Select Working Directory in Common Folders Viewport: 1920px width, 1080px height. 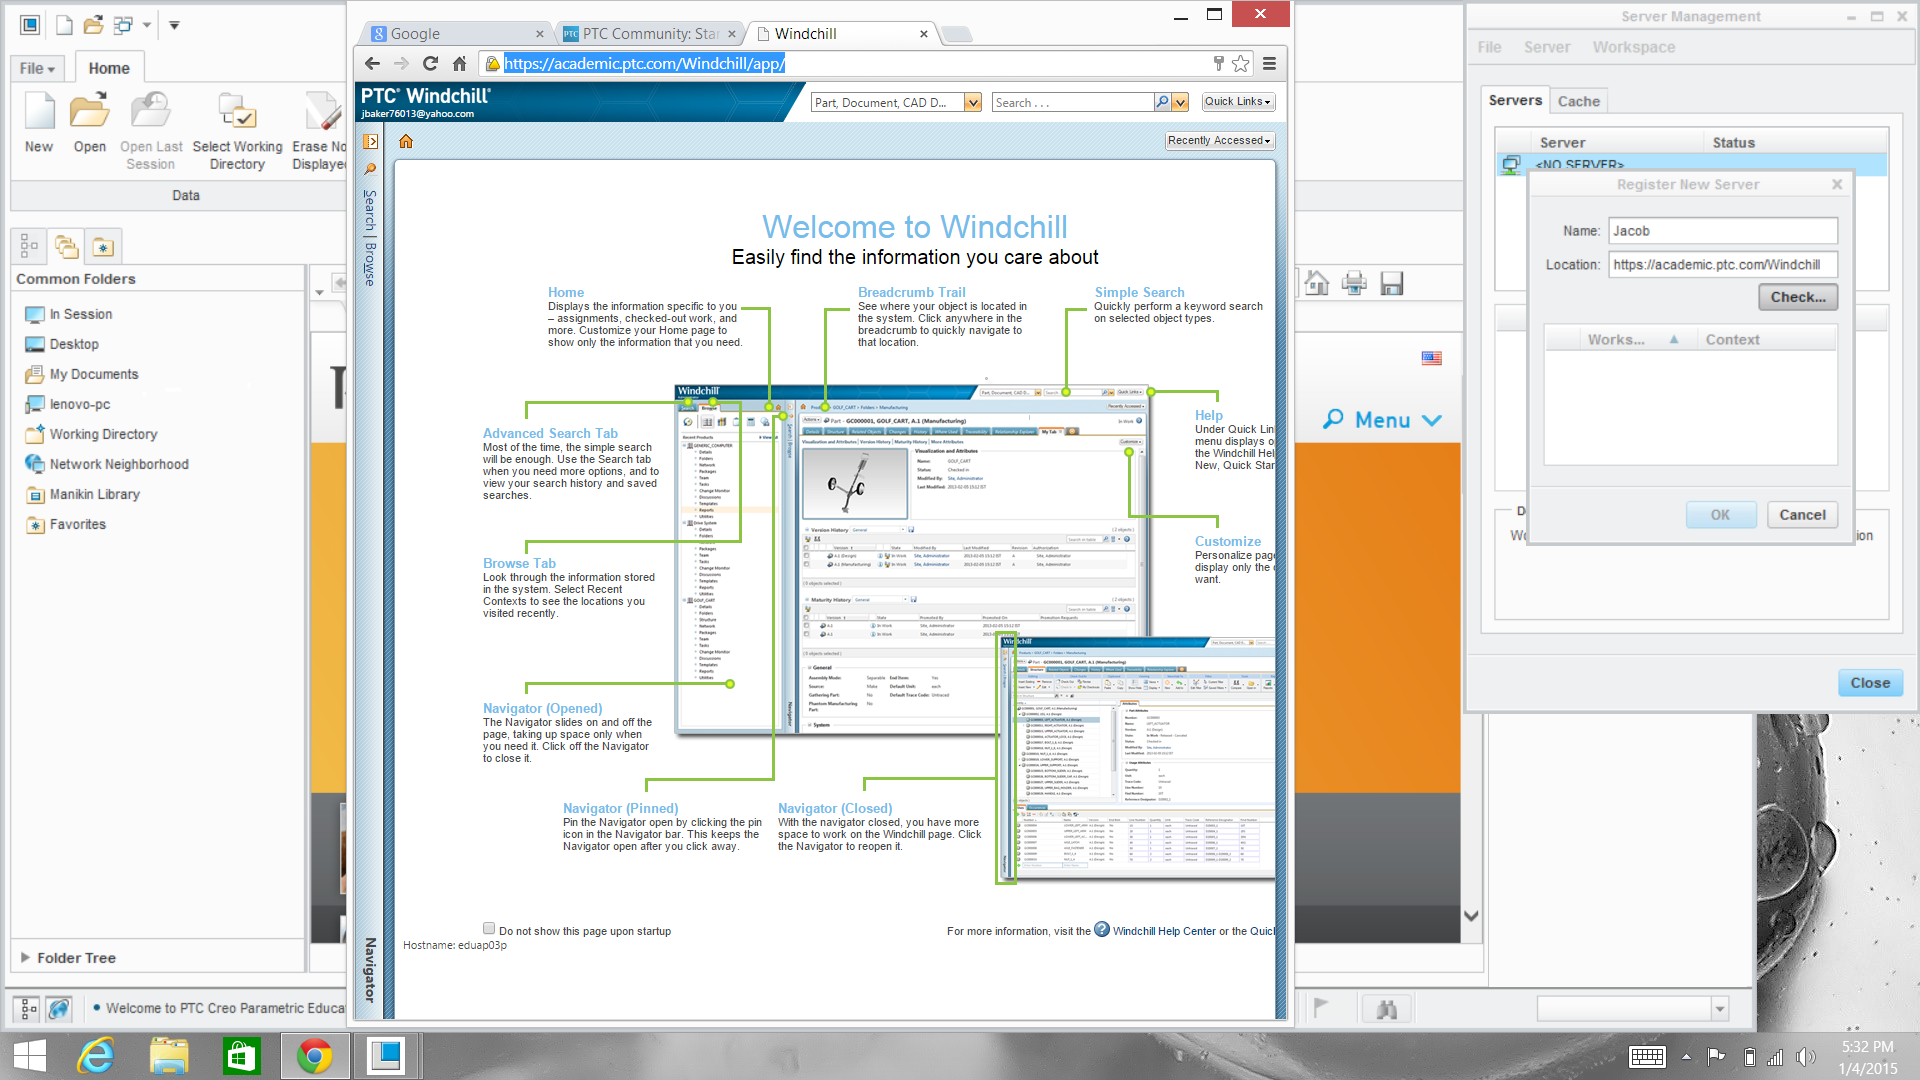point(103,434)
